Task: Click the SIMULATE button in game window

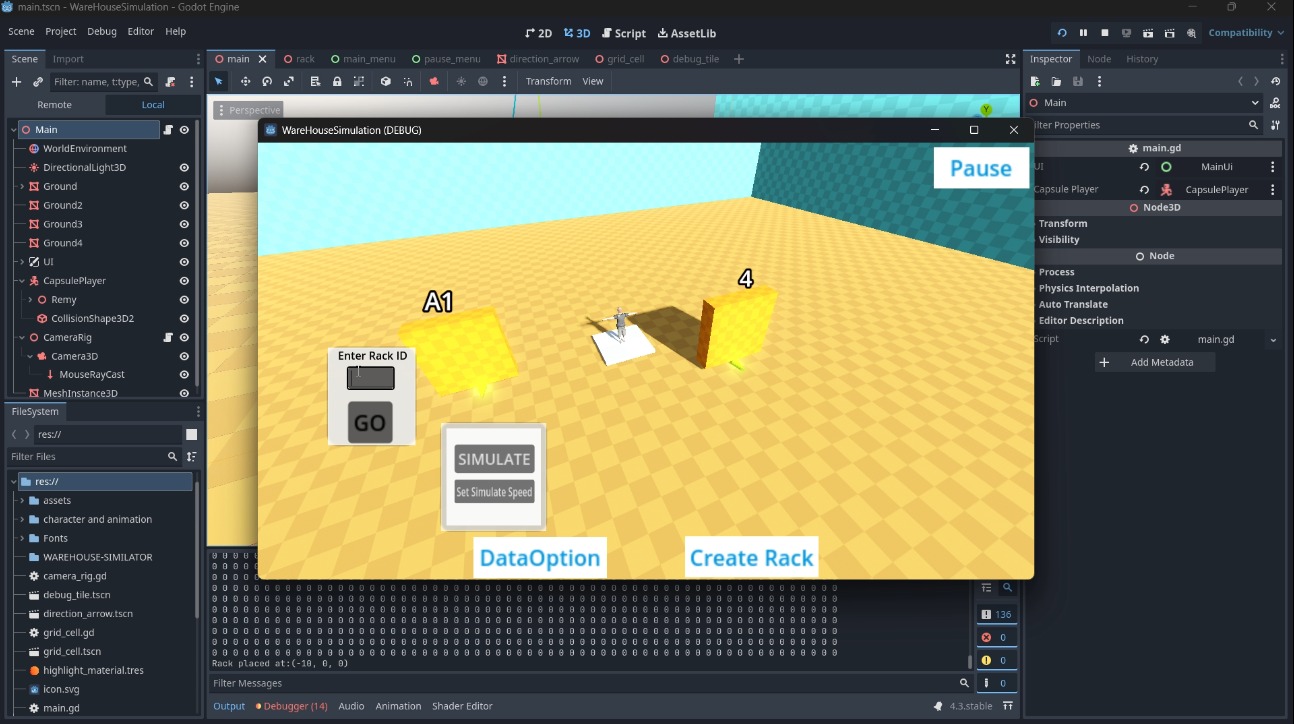Action: pos(494,459)
